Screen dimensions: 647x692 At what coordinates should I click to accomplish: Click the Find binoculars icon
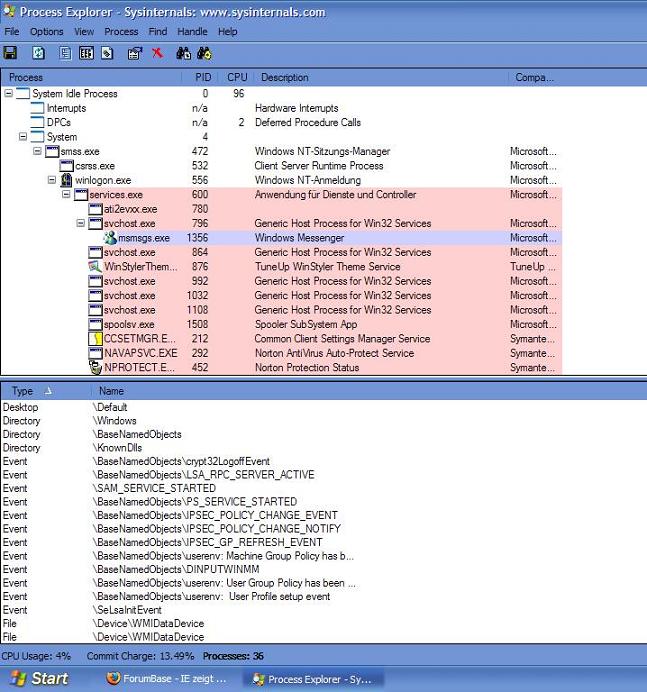184,53
